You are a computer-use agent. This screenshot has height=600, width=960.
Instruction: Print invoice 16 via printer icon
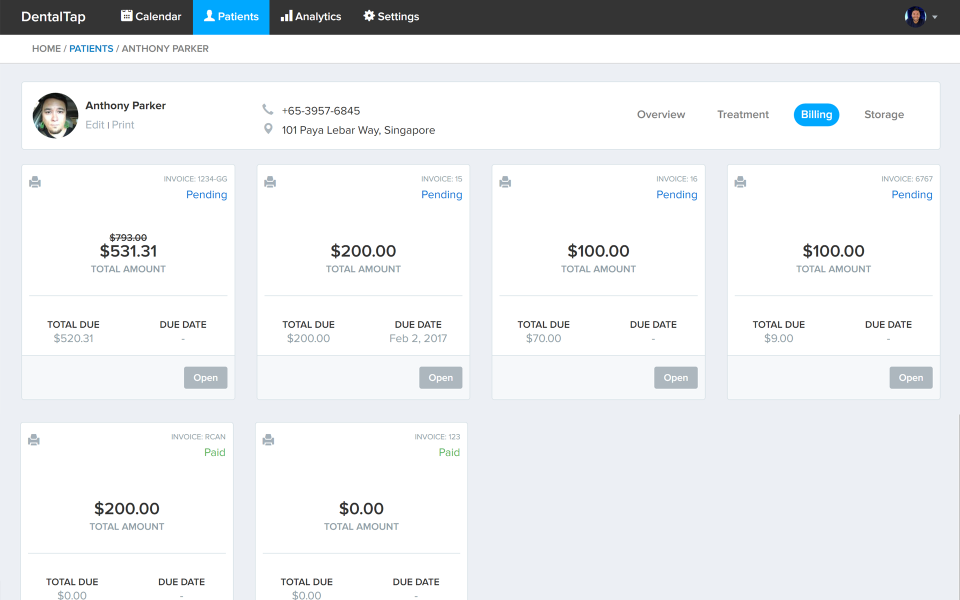point(505,182)
